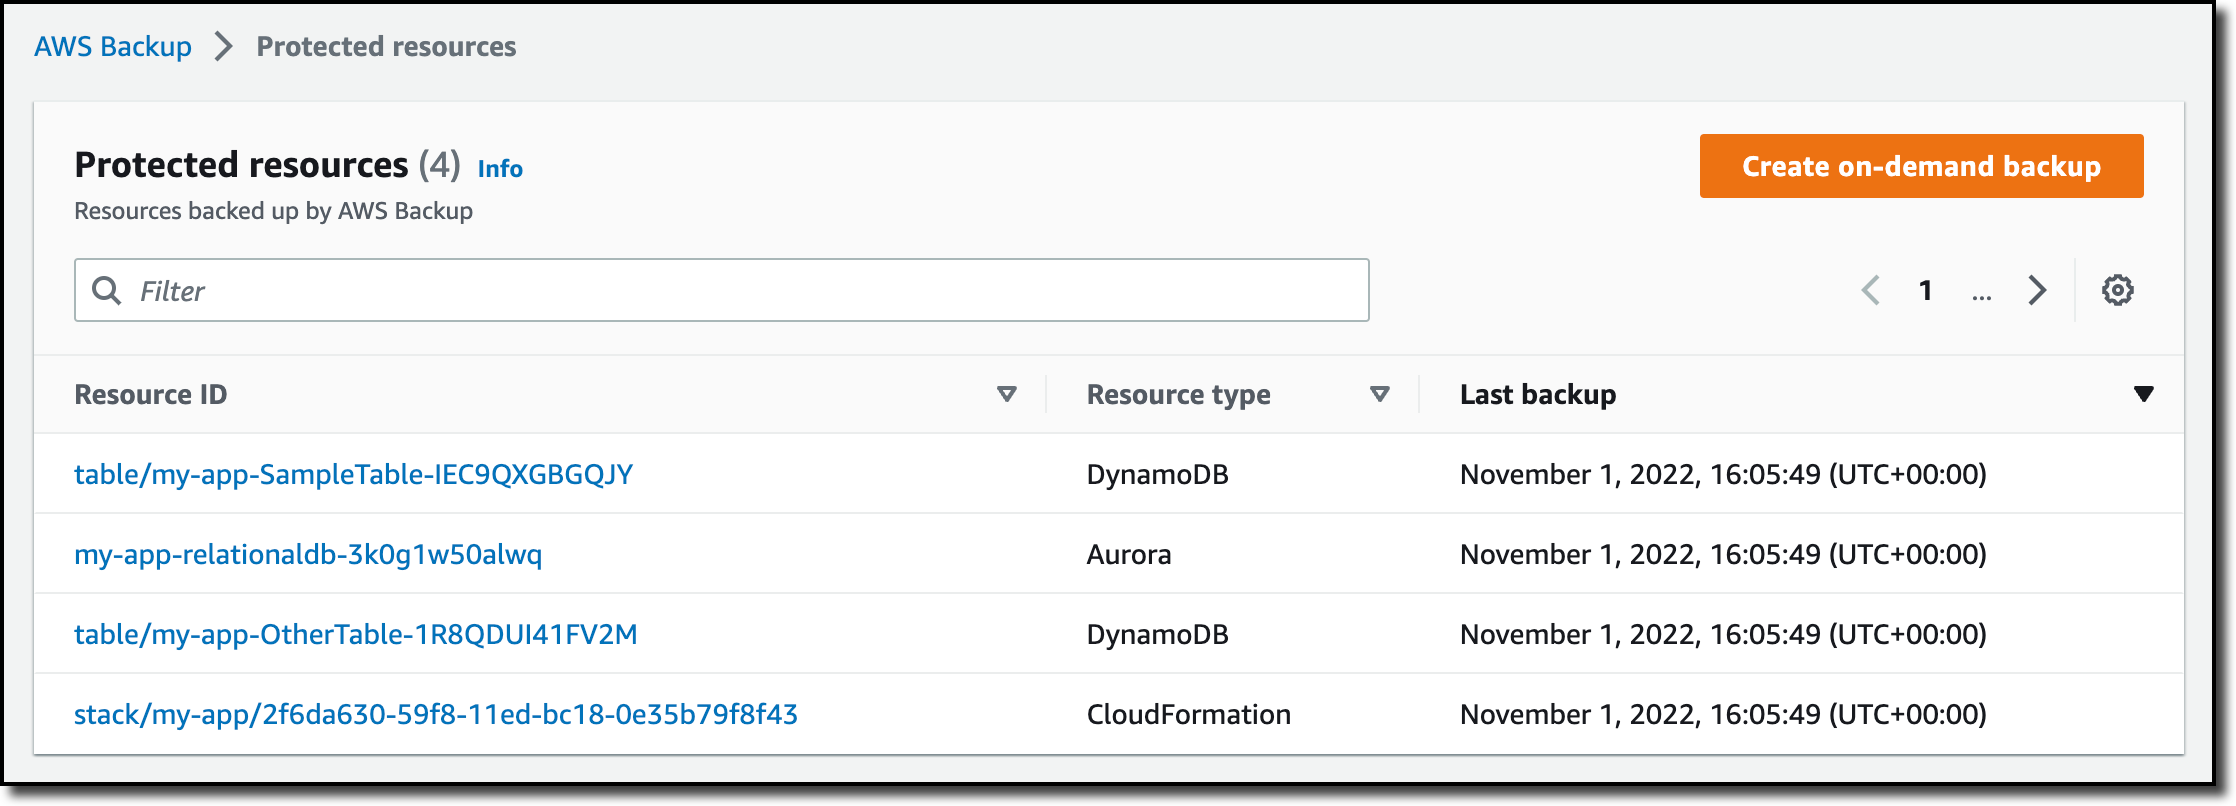
Task: Select page 1 in pagination
Action: point(1925,290)
